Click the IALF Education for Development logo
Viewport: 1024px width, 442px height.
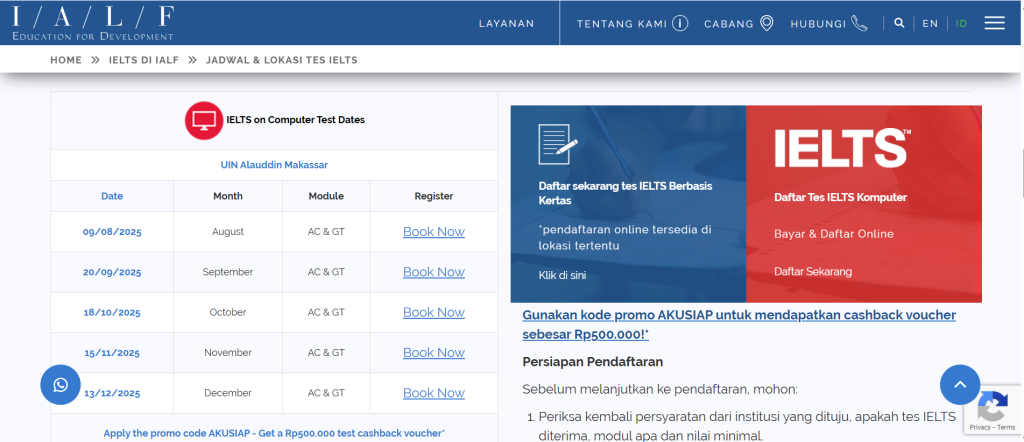pyautogui.click(x=93, y=22)
